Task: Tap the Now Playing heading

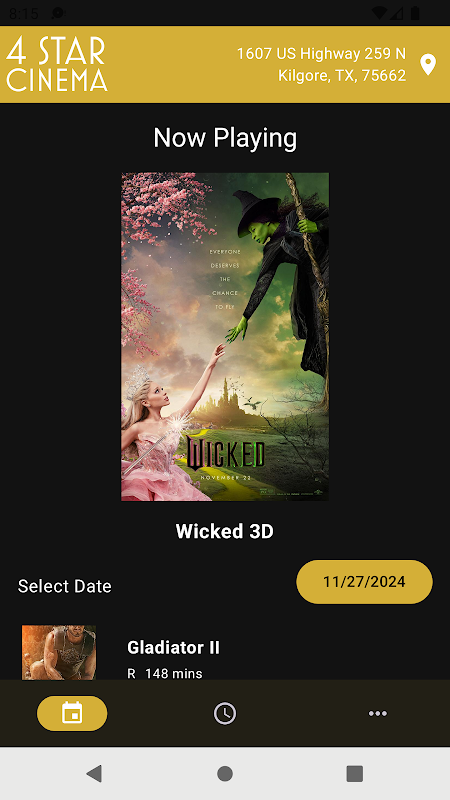Action: [x=225, y=138]
